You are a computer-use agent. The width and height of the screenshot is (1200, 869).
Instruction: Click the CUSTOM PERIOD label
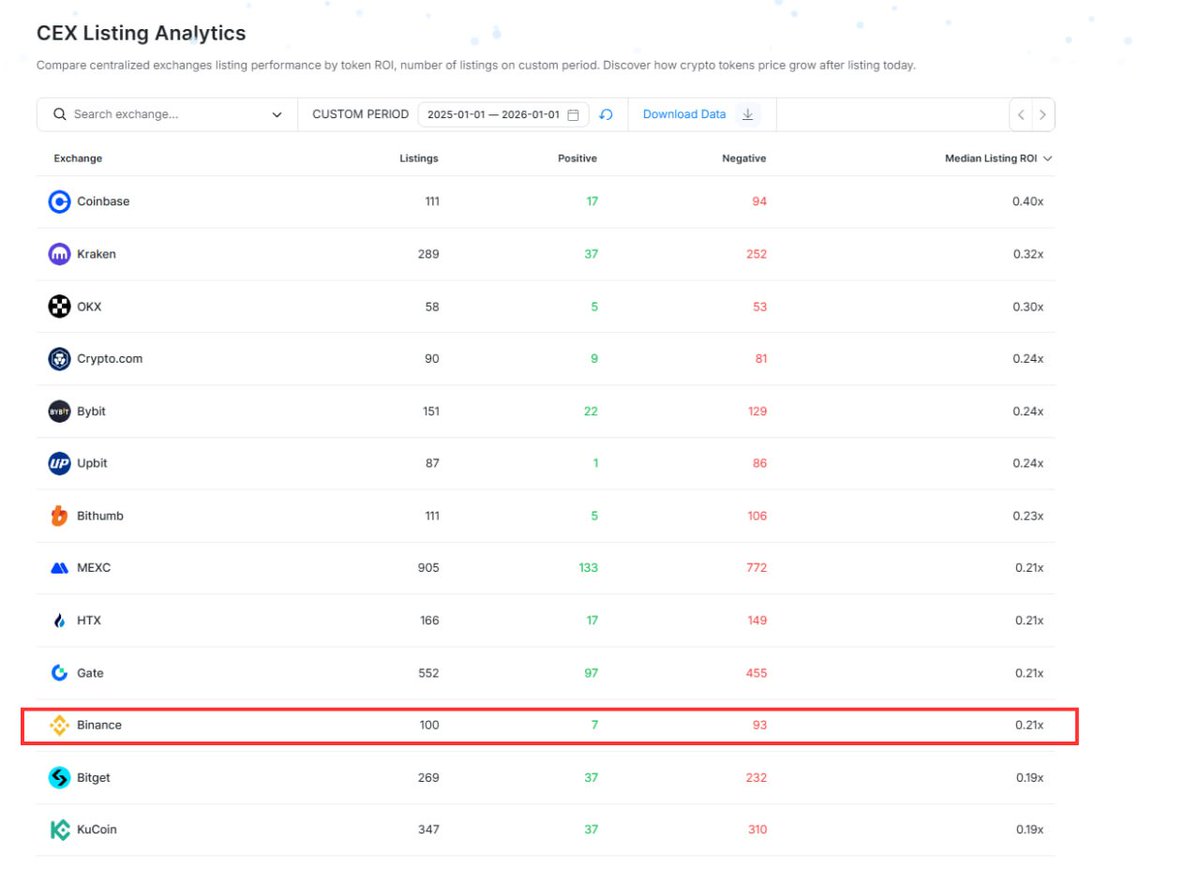[360, 114]
